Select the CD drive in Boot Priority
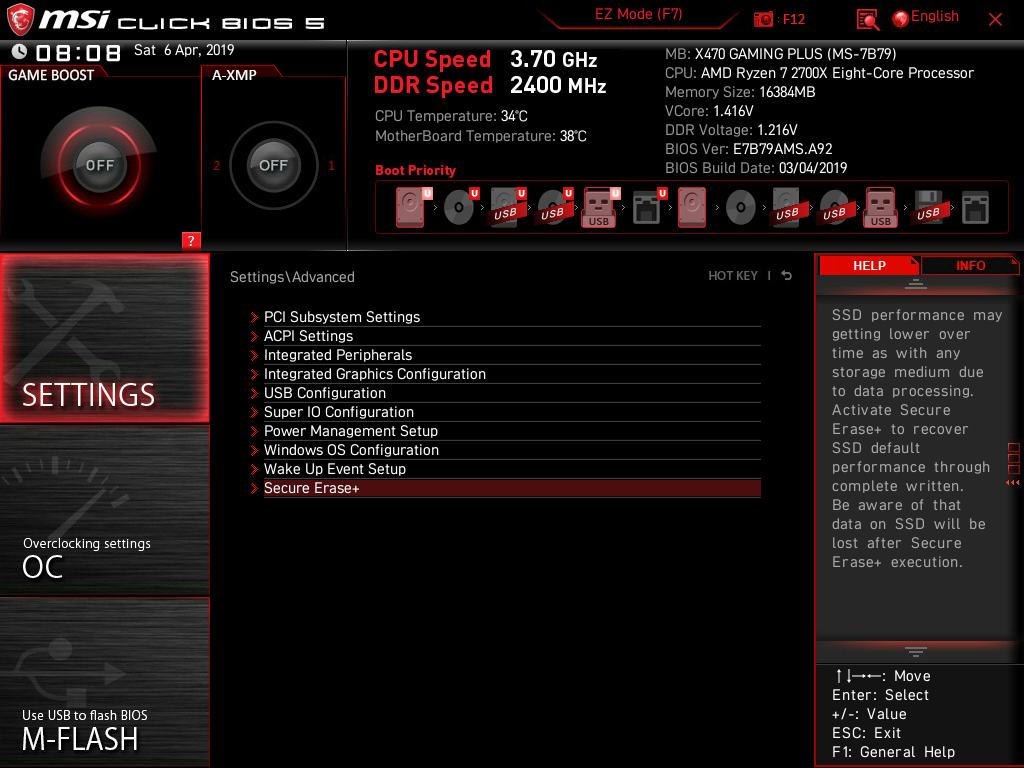The image size is (1024, 768). (460, 207)
